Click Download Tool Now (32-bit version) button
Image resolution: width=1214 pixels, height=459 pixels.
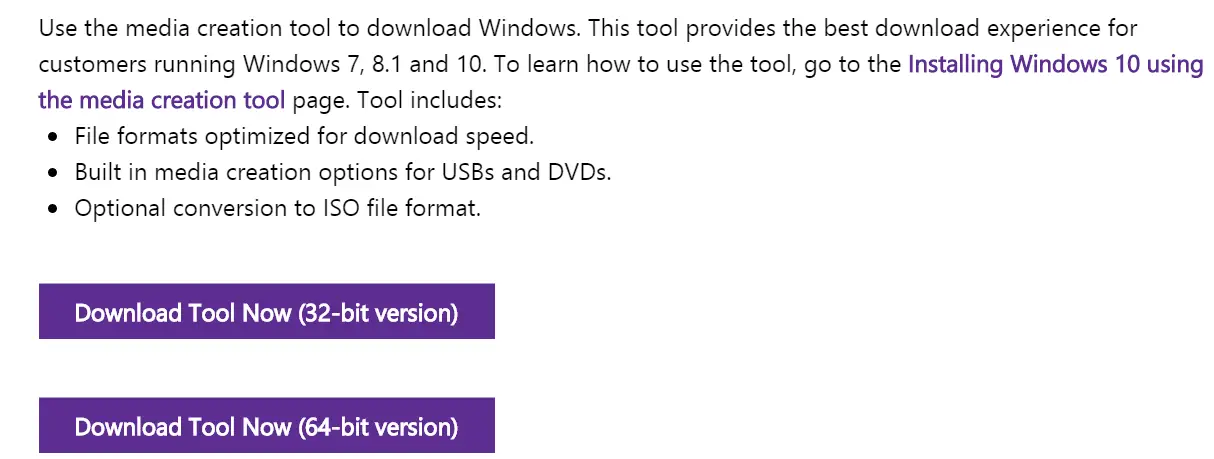pos(266,312)
